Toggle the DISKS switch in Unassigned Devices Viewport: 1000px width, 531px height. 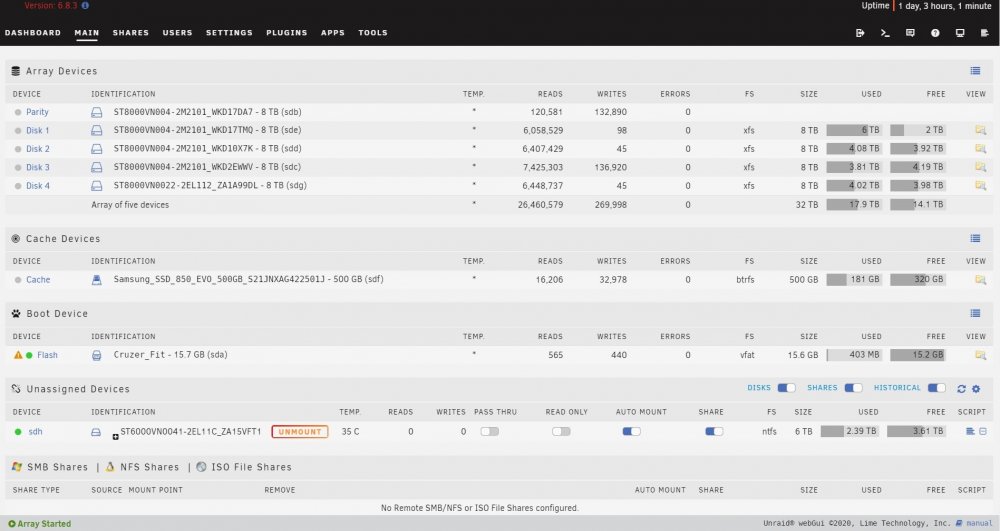coord(786,388)
